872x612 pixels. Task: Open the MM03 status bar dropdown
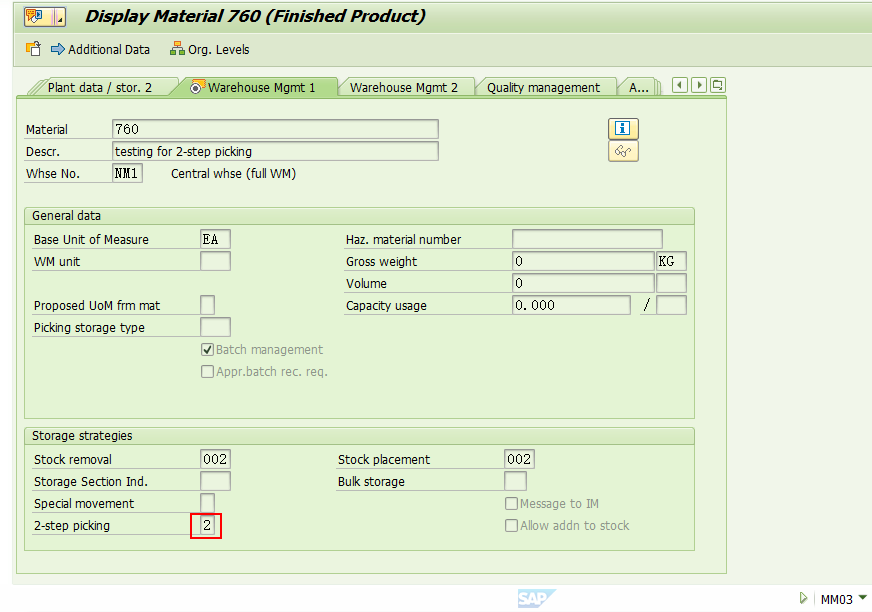[843, 598]
